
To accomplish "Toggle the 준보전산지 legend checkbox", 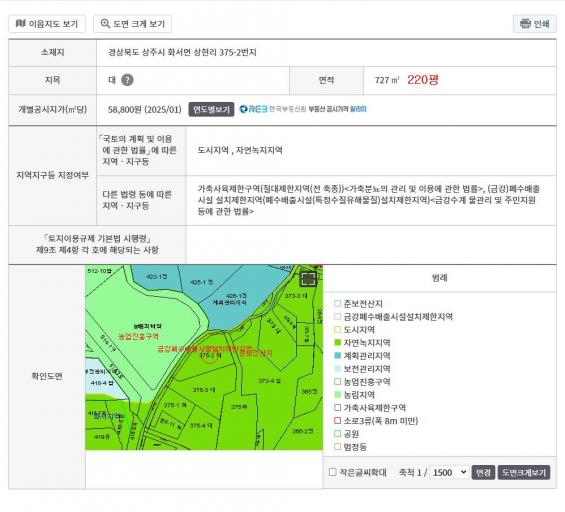I will pyautogui.click(x=338, y=303).
